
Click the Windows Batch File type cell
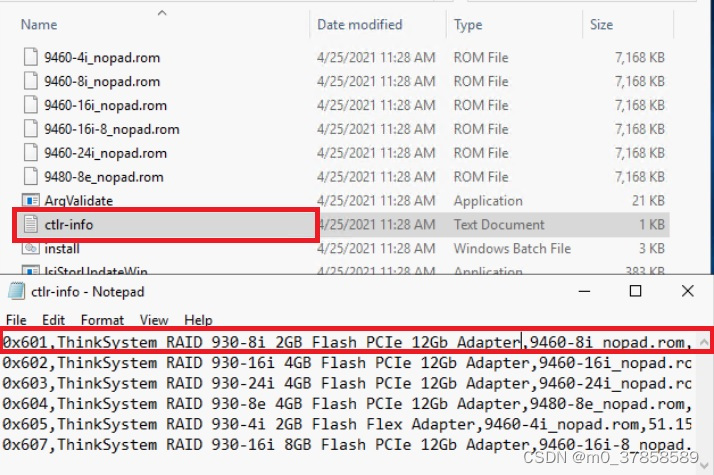pos(512,248)
